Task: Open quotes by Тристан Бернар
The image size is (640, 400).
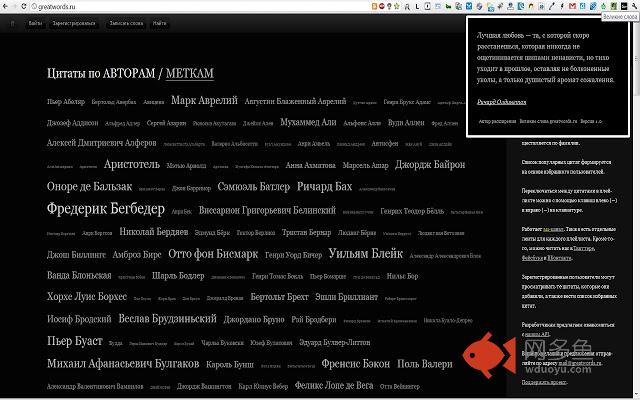Action: point(306,232)
